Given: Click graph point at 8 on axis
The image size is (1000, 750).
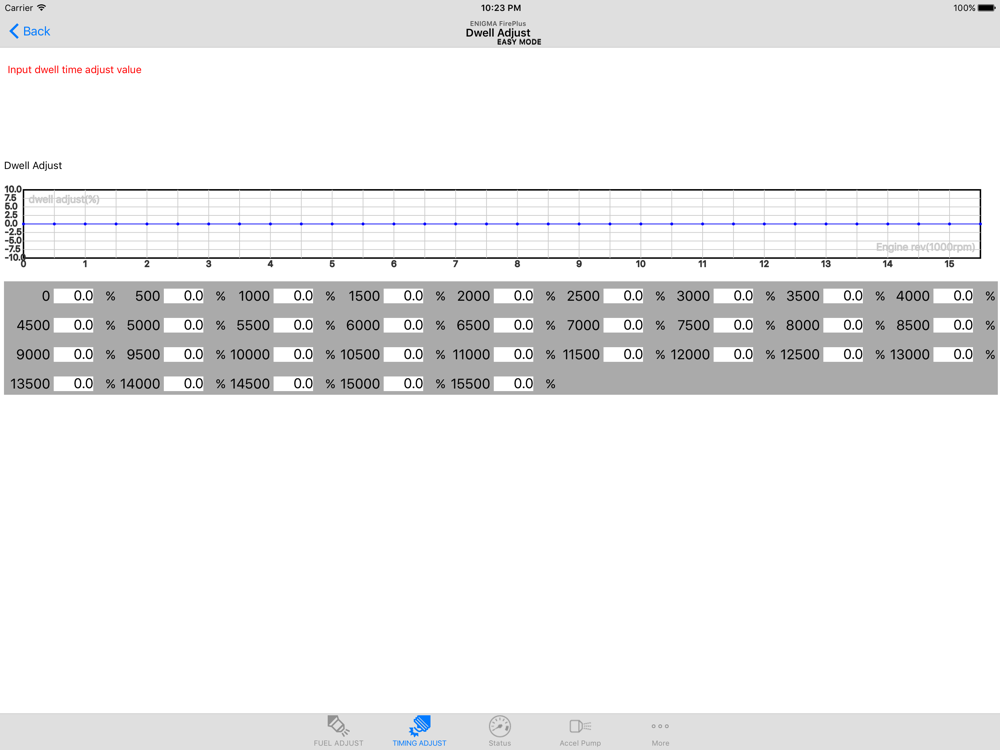Looking at the screenshot, I should click(x=517, y=224).
